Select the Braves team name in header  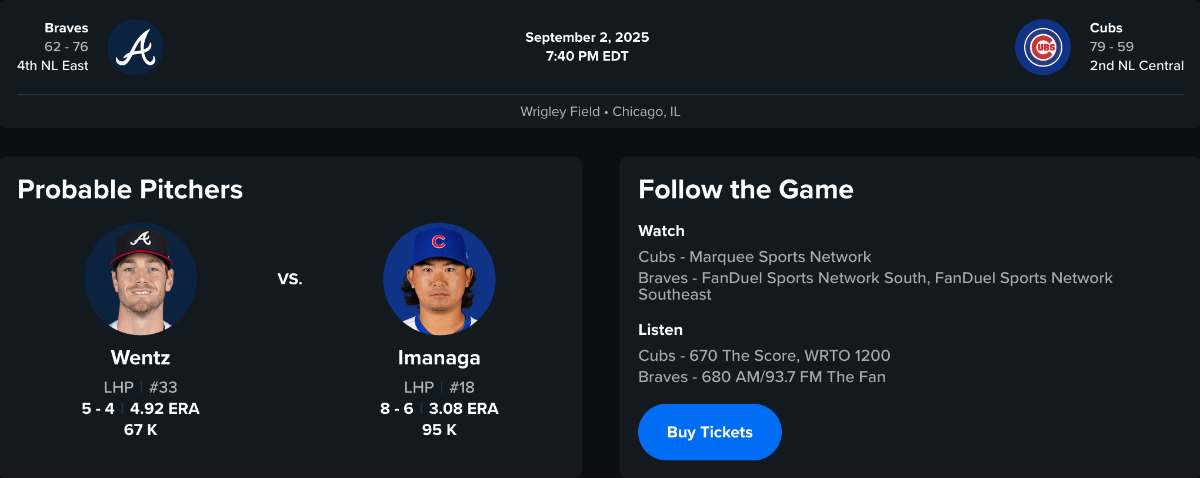(x=66, y=28)
